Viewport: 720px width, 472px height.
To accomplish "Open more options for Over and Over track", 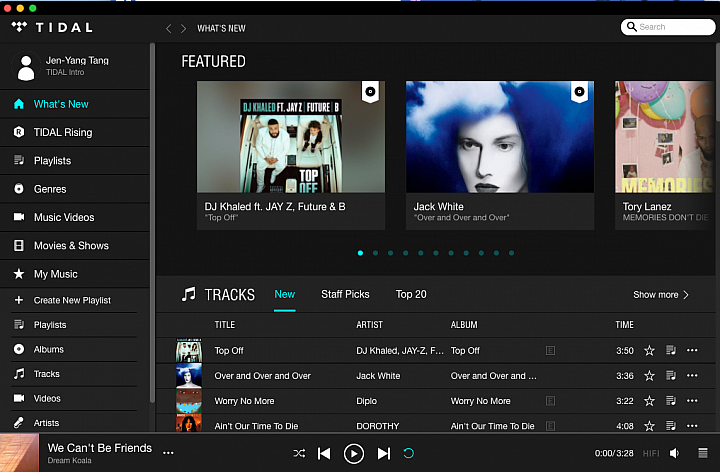I will coord(692,376).
